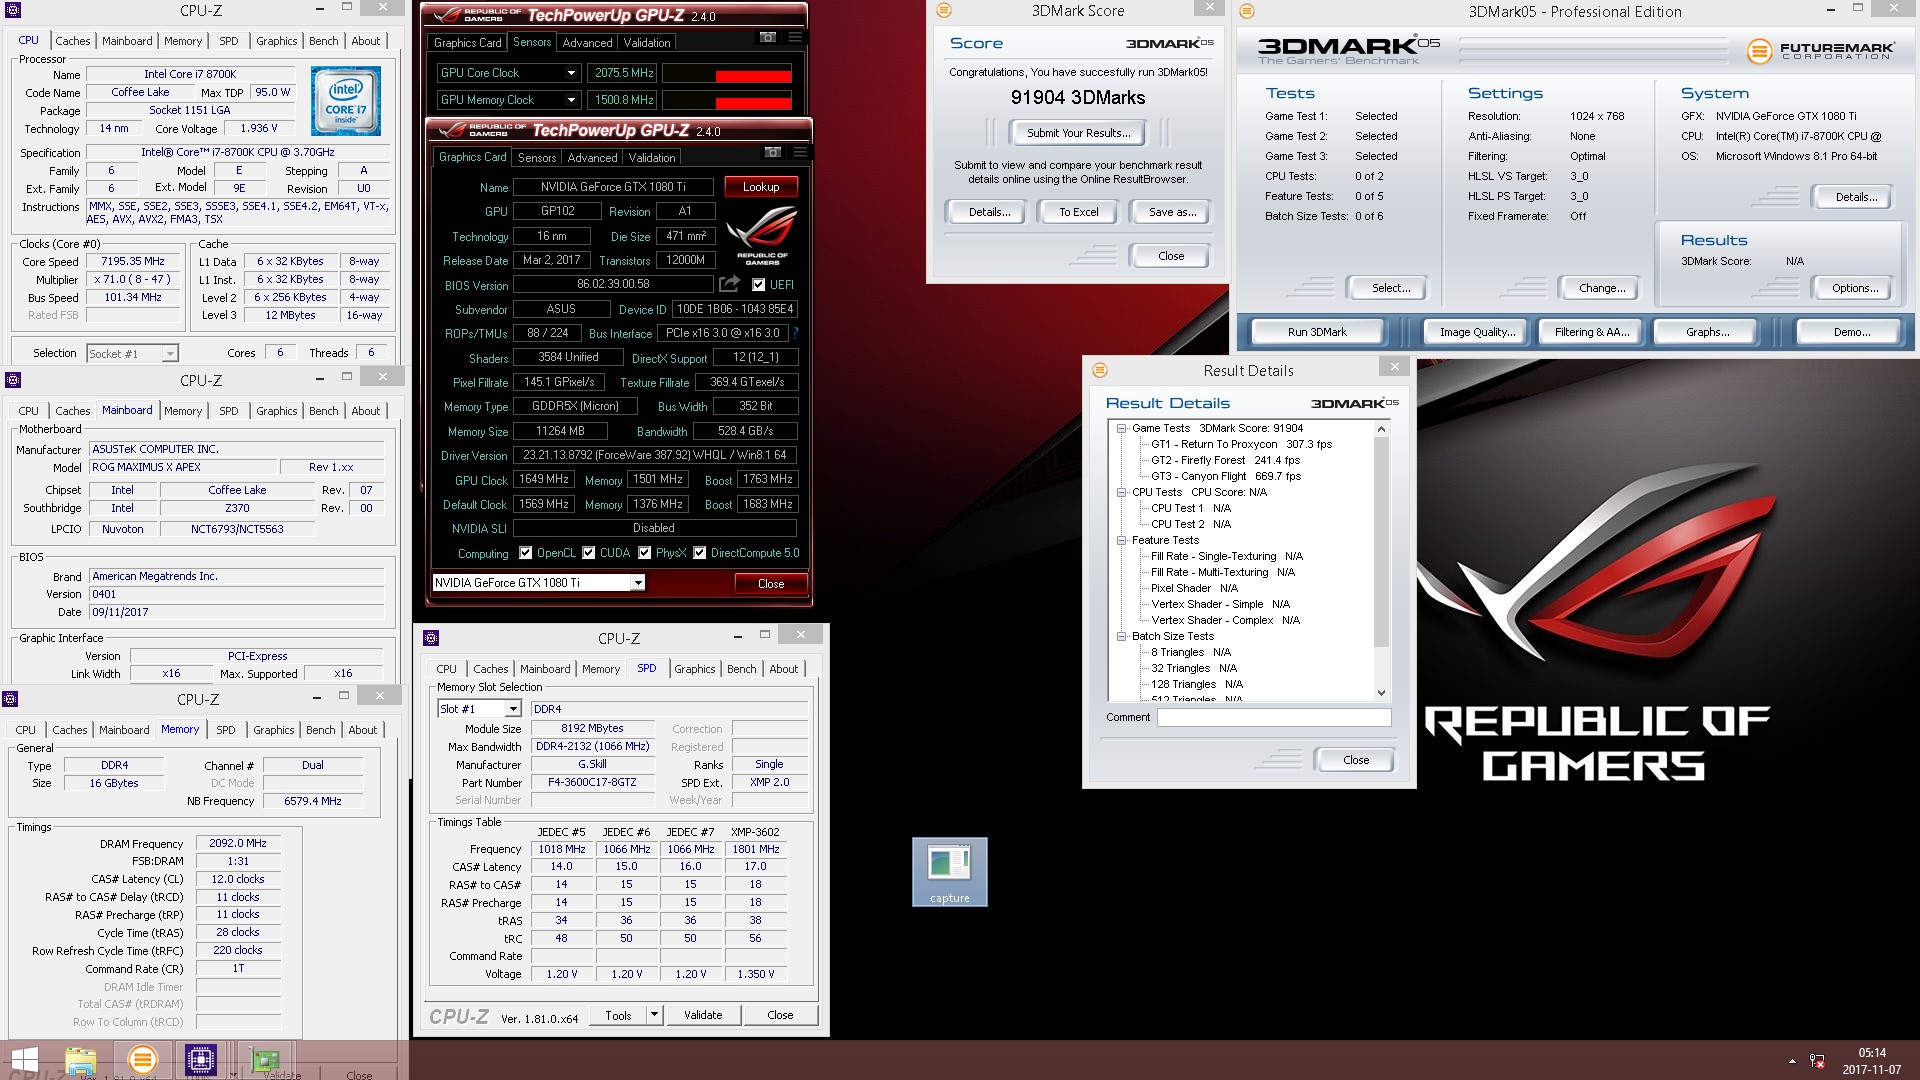Open the GPU Memory Clock sensor dropdown

pos(571,100)
